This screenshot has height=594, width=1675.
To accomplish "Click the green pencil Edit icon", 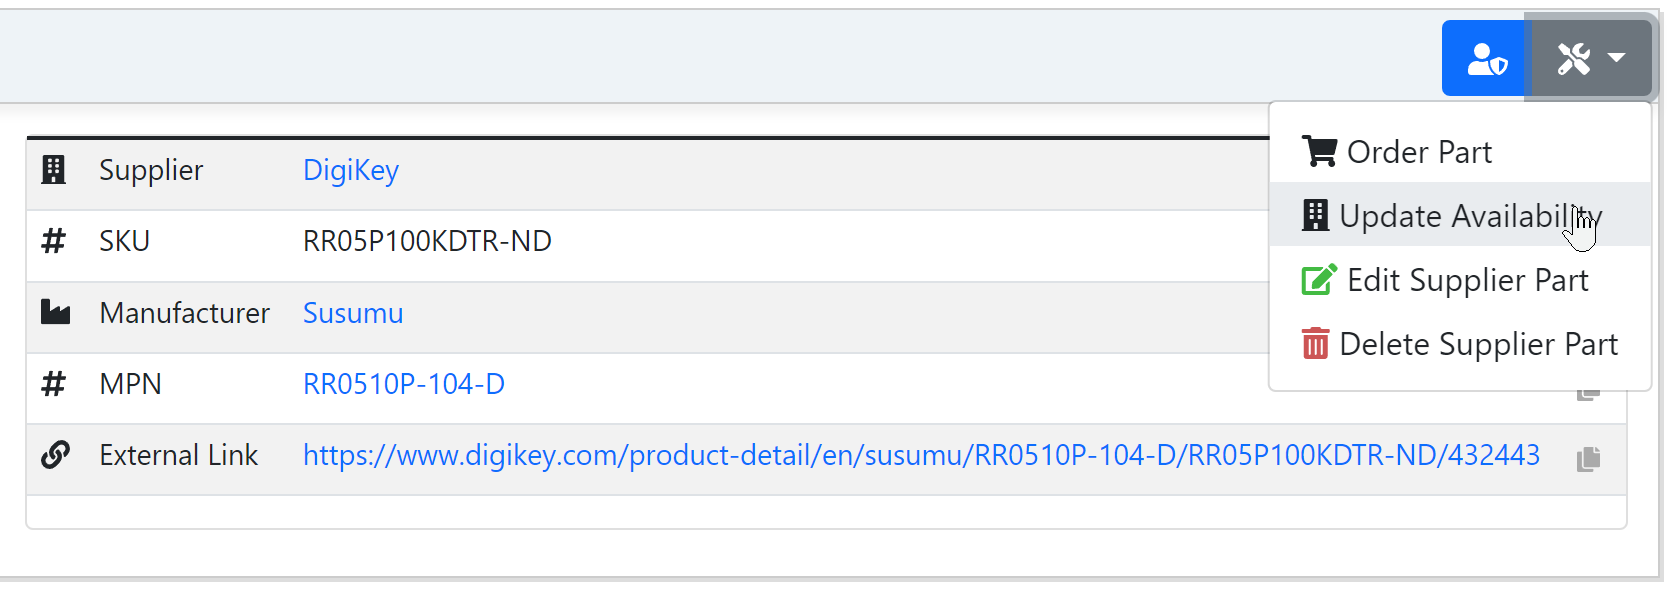I will pyautogui.click(x=1318, y=280).
